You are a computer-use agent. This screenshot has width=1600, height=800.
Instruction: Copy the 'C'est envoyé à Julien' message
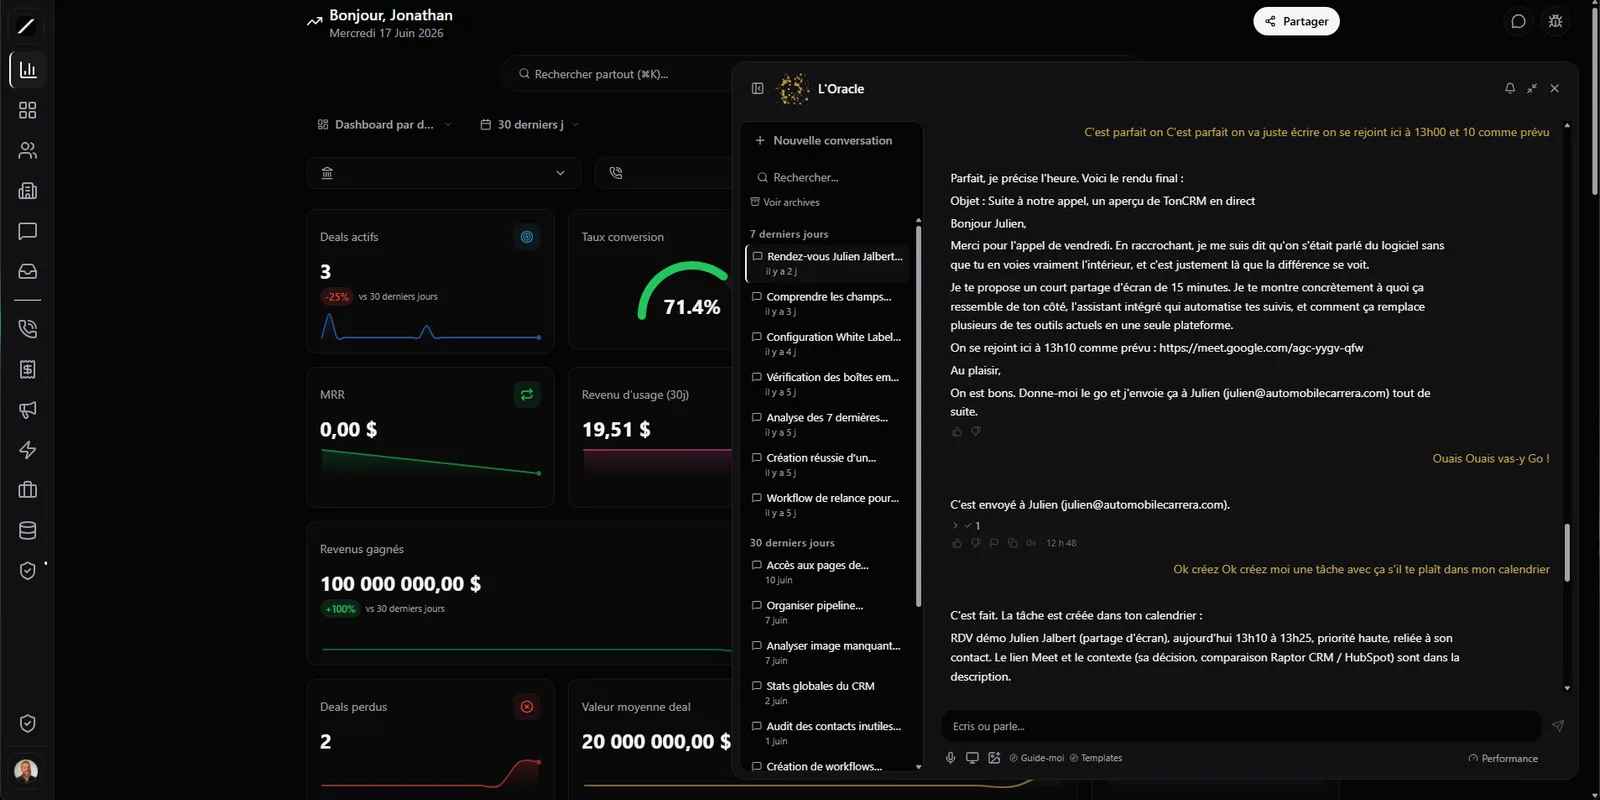1013,543
